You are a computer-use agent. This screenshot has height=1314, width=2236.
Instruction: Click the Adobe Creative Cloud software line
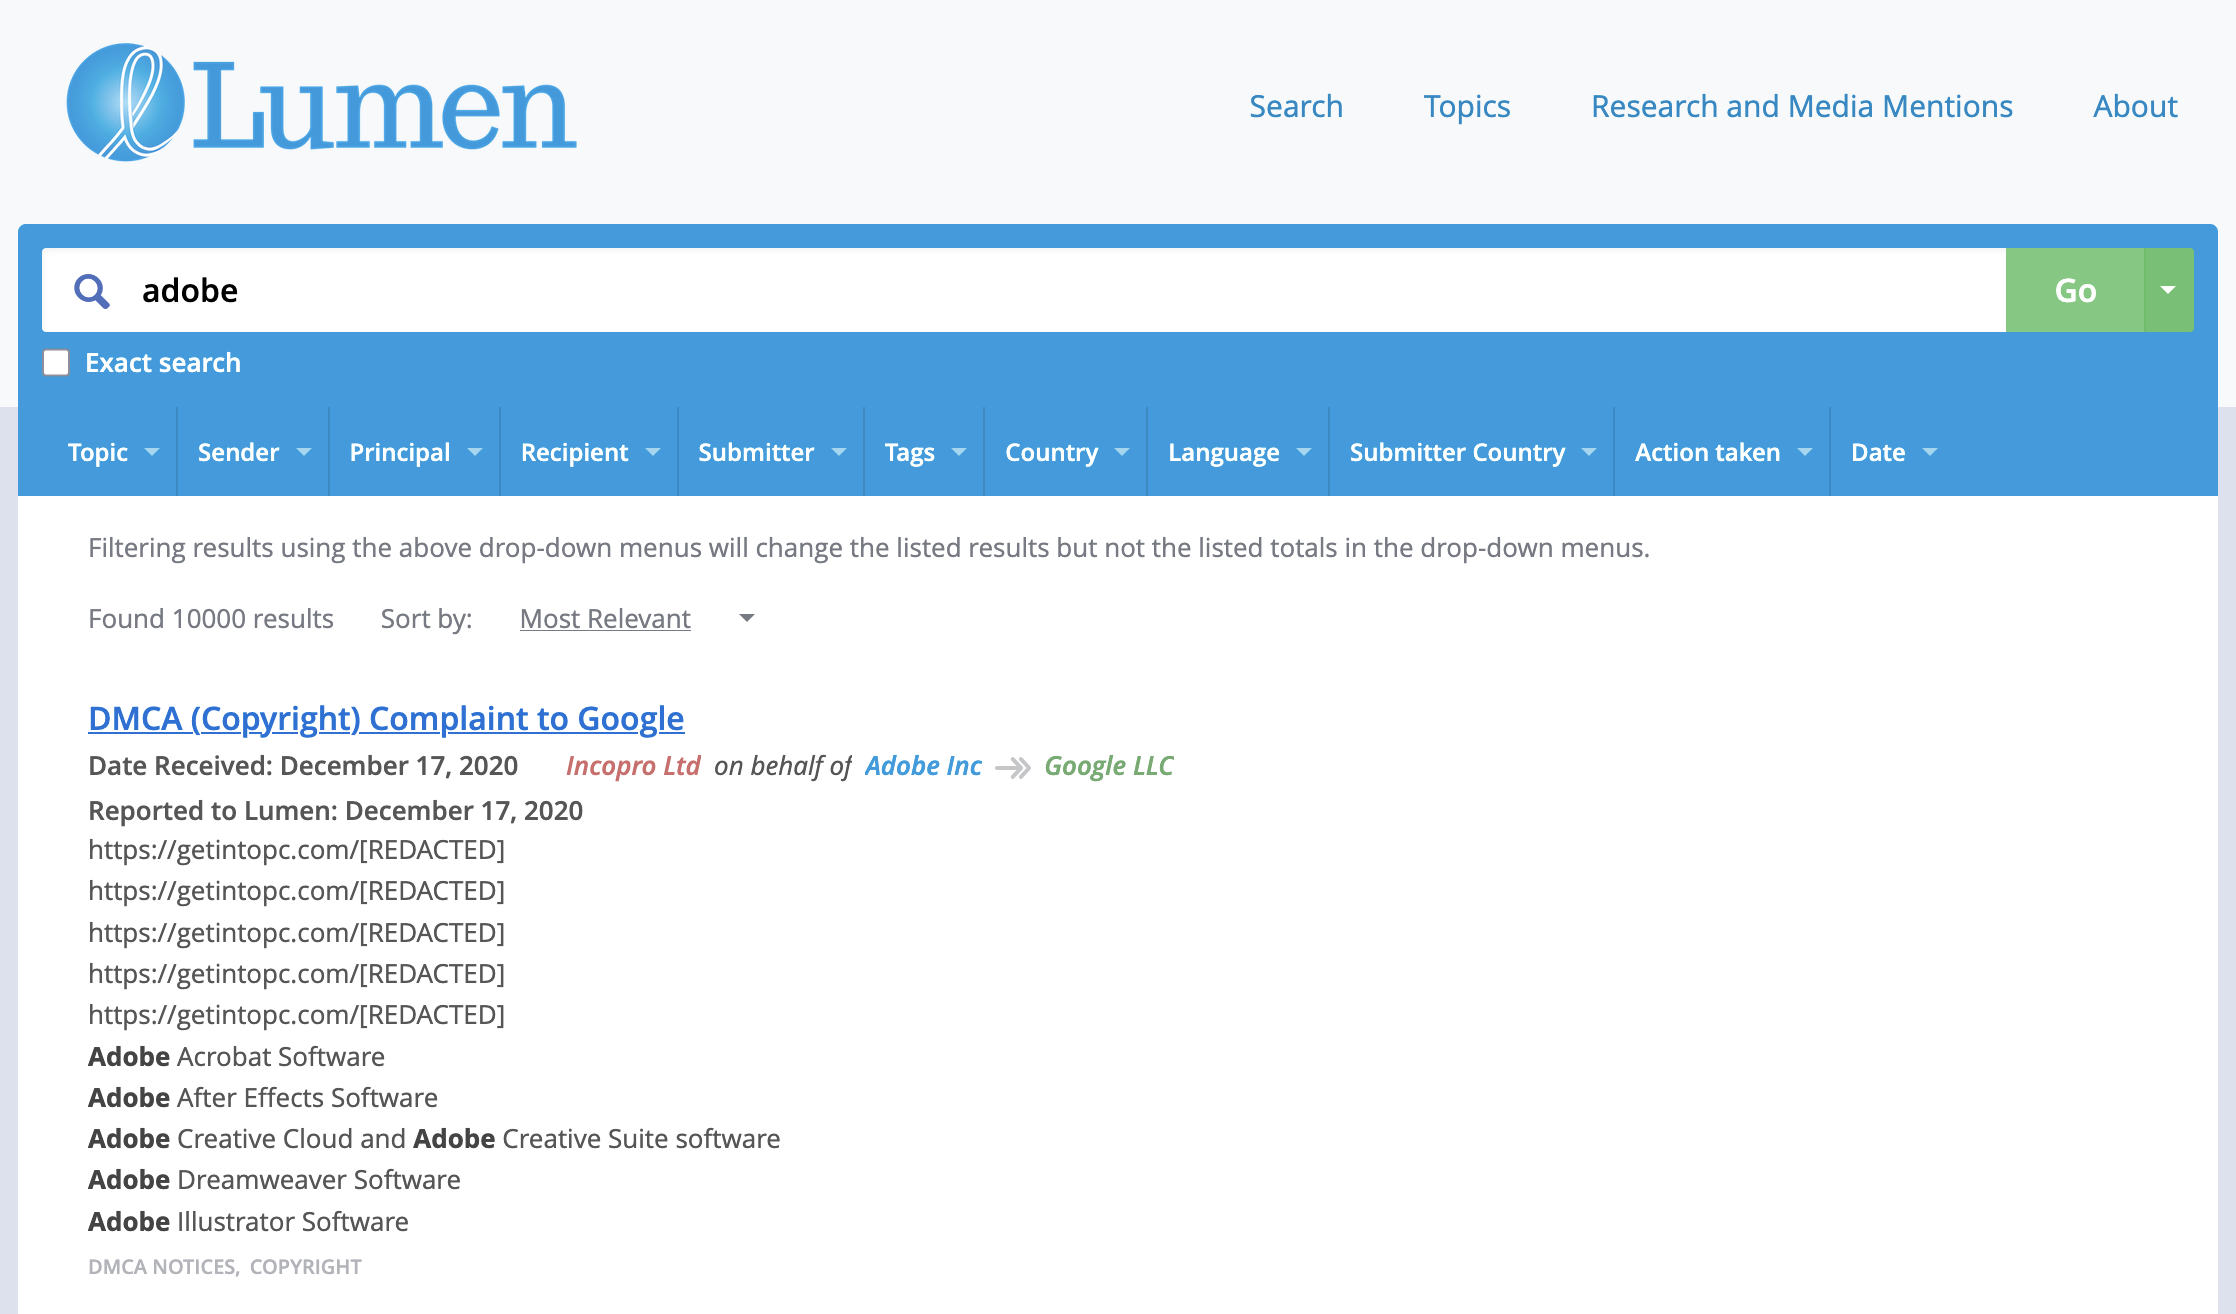[x=434, y=1139]
